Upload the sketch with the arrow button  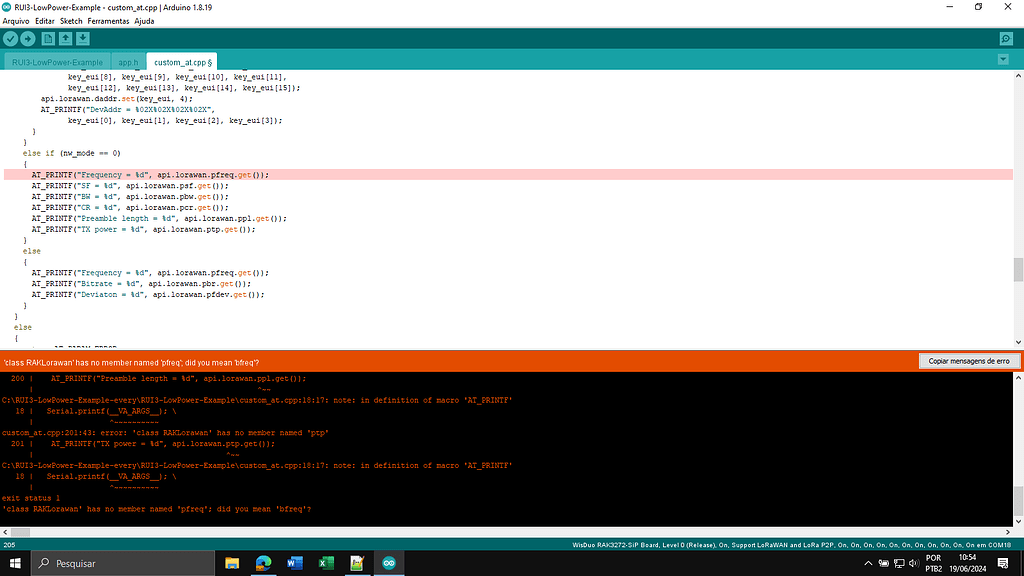pyautogui.click(x=28, y=38)
